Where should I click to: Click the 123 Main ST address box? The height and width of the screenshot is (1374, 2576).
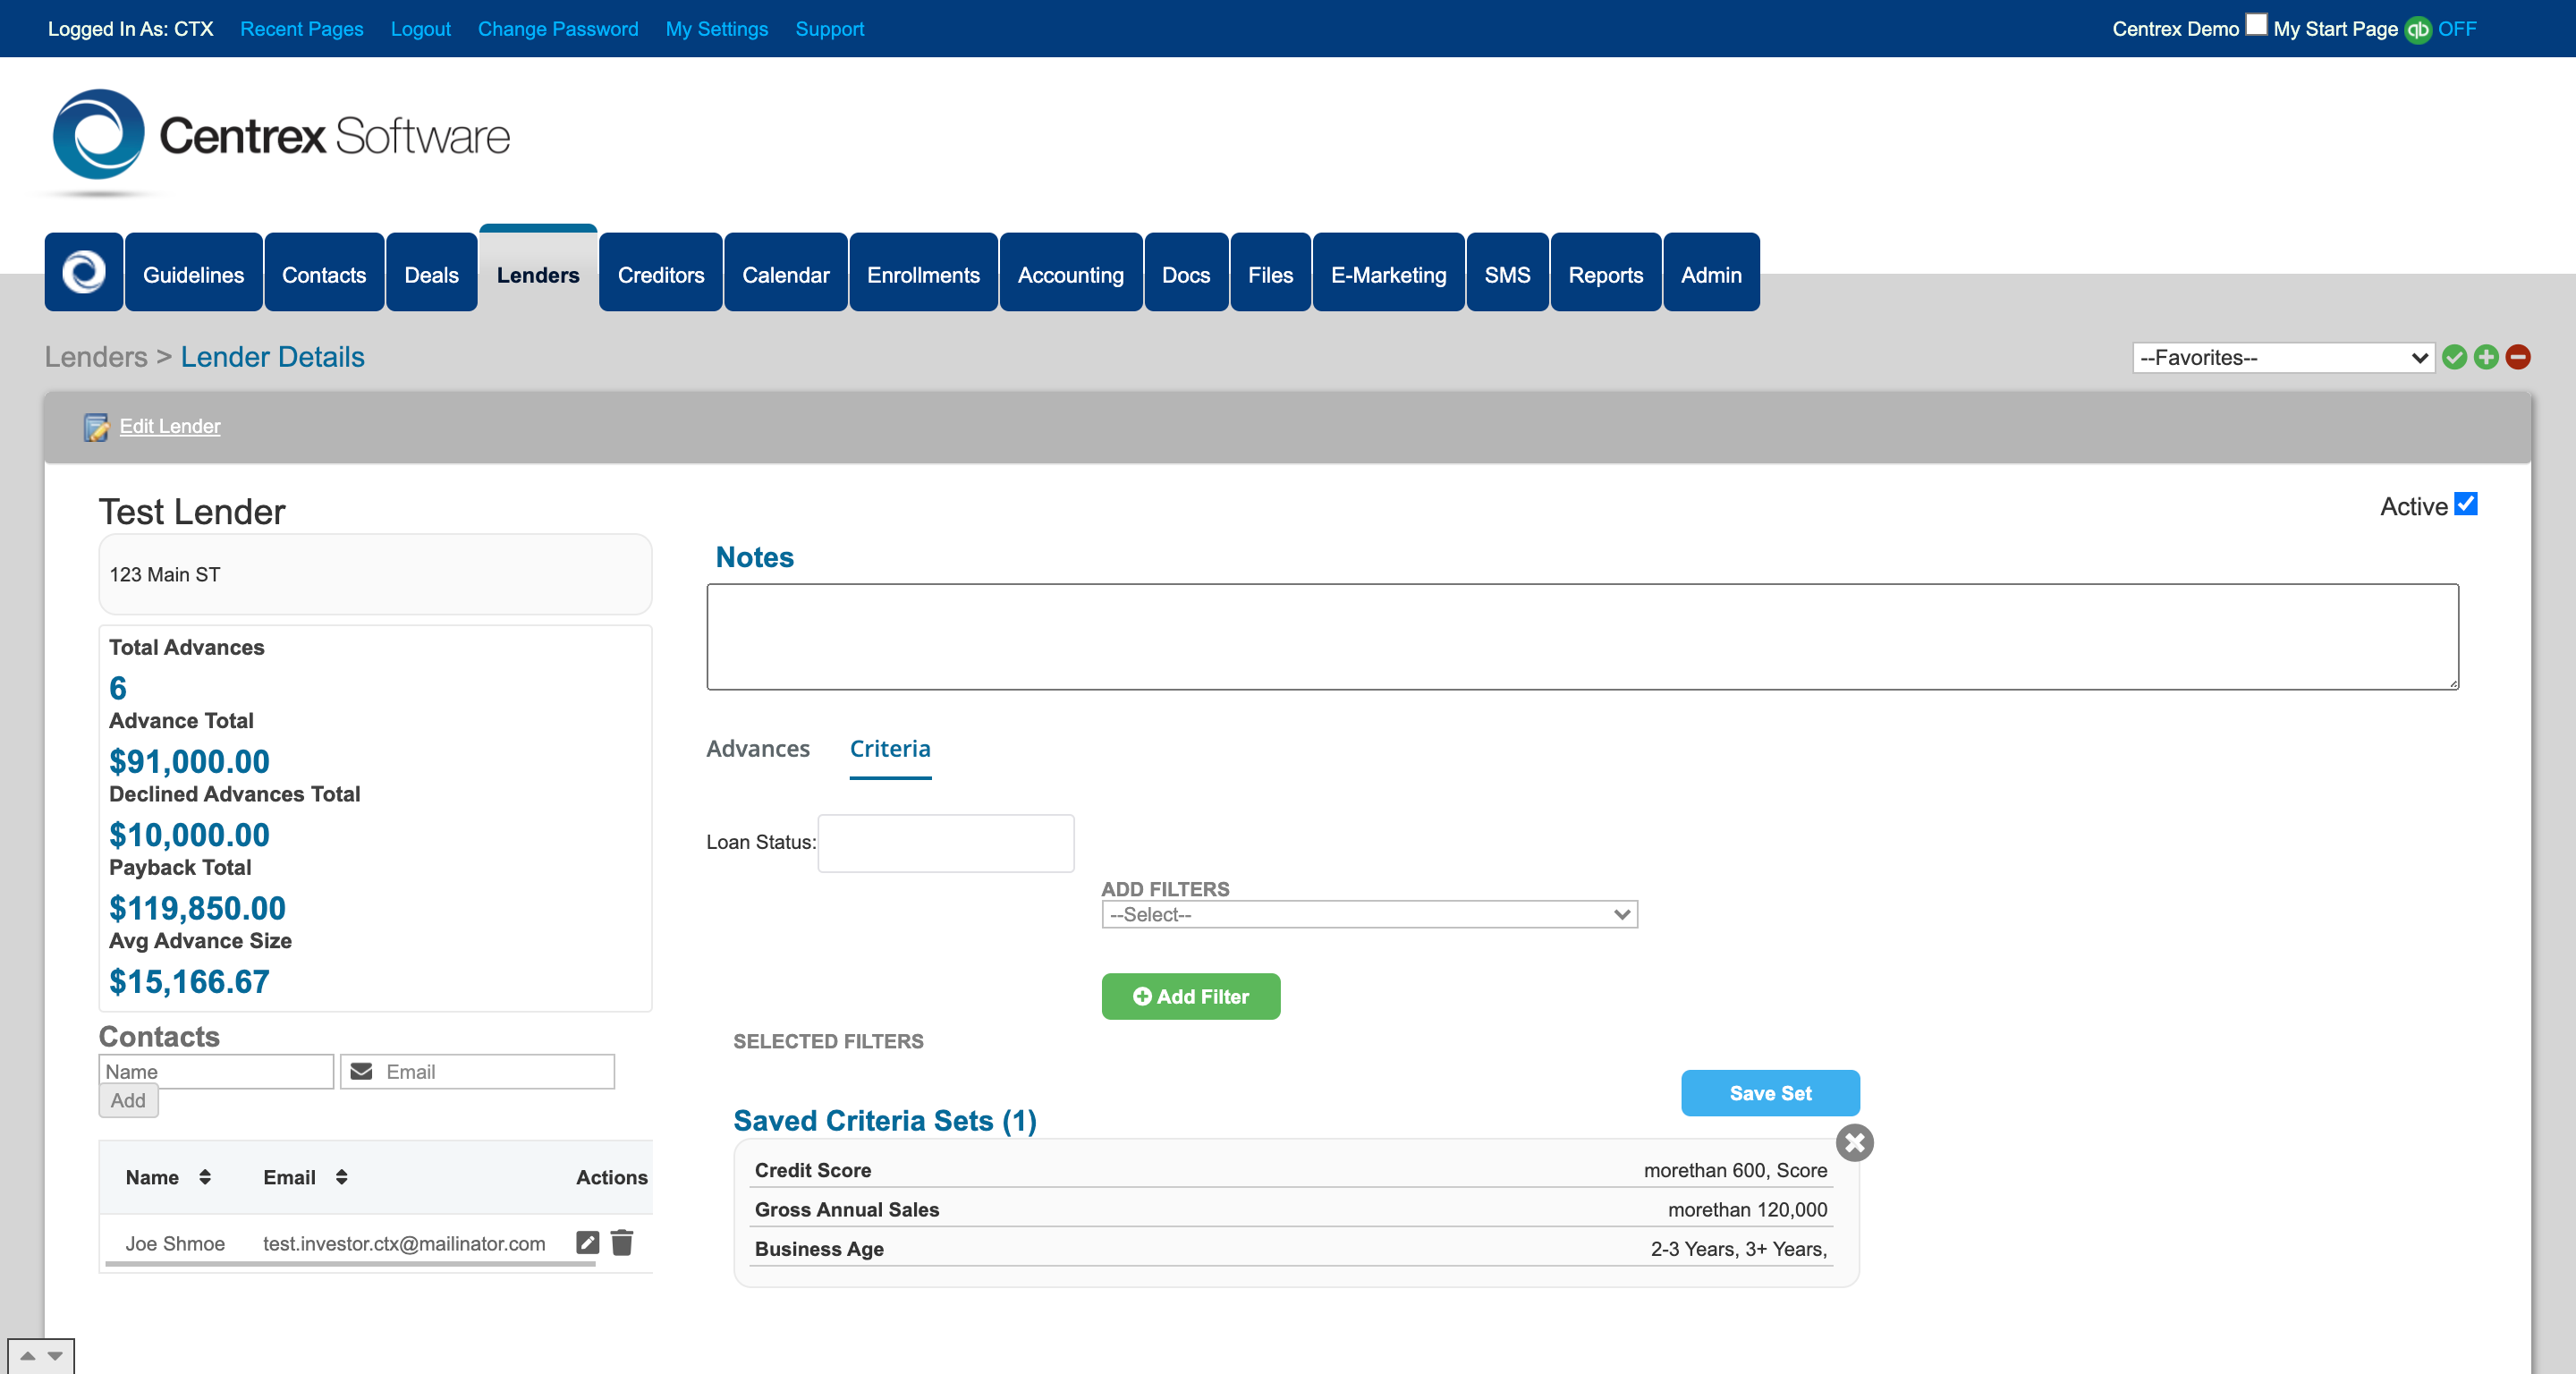[x=375, y=574]
